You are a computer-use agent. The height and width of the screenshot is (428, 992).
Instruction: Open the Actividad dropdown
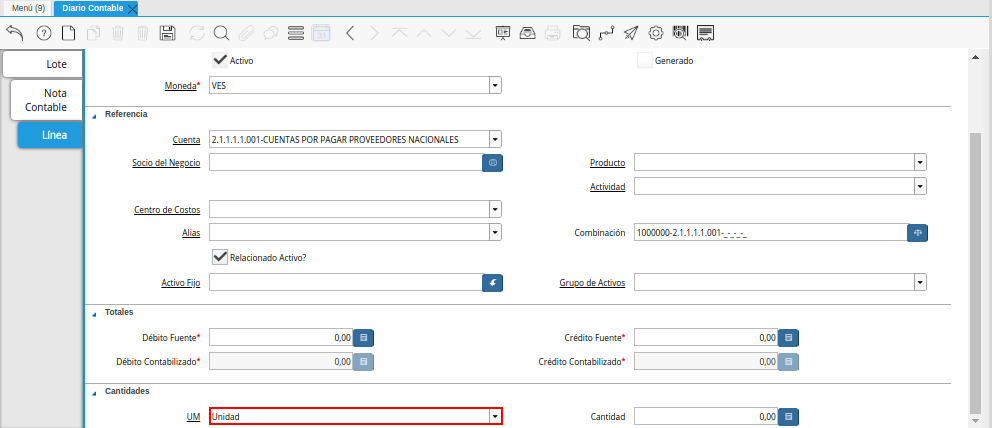pyautogui.click(x=921, y=186)
